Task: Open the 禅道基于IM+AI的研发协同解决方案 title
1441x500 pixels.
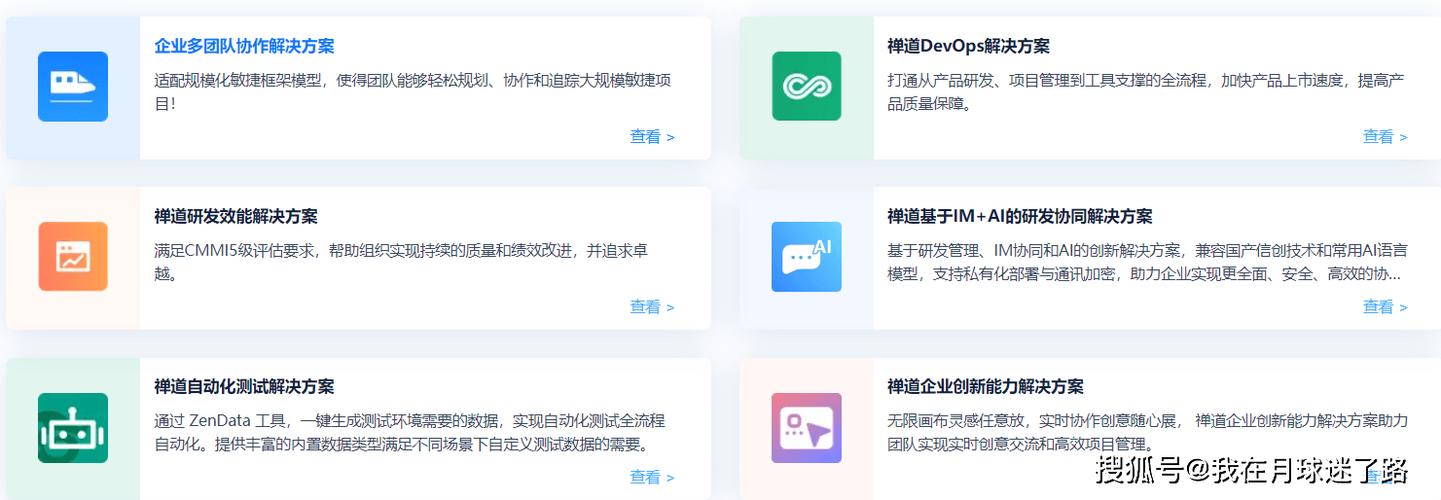Action: 1020,216
